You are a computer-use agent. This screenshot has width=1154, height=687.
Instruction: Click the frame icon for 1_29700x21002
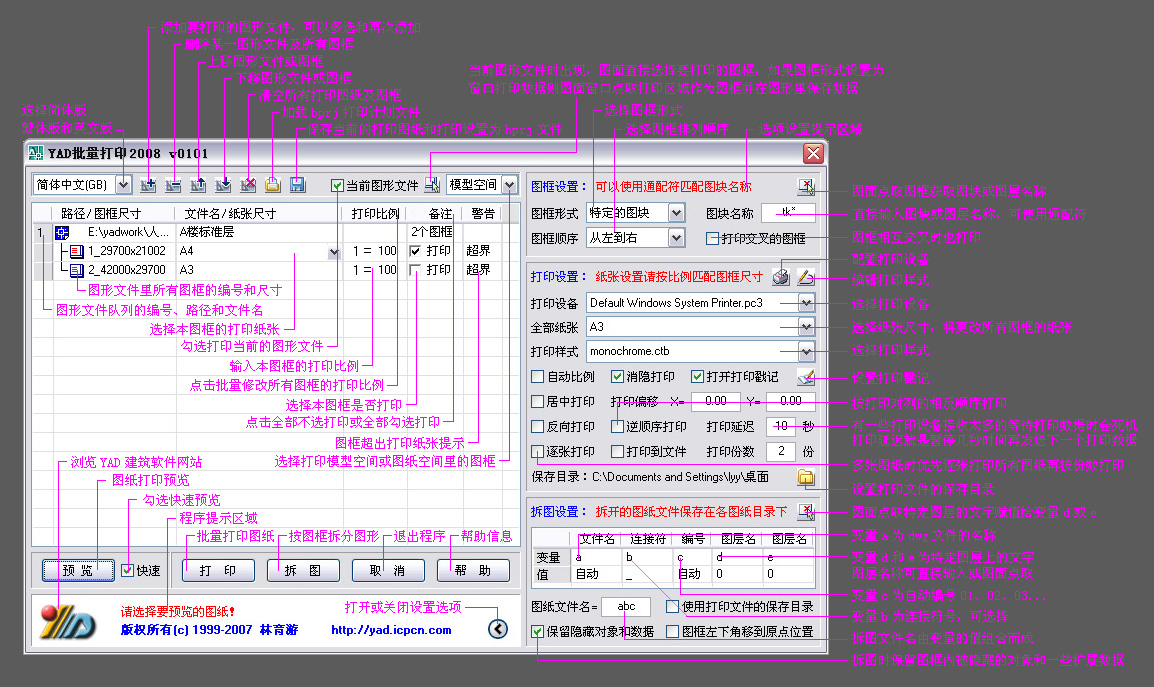[77, 252]
